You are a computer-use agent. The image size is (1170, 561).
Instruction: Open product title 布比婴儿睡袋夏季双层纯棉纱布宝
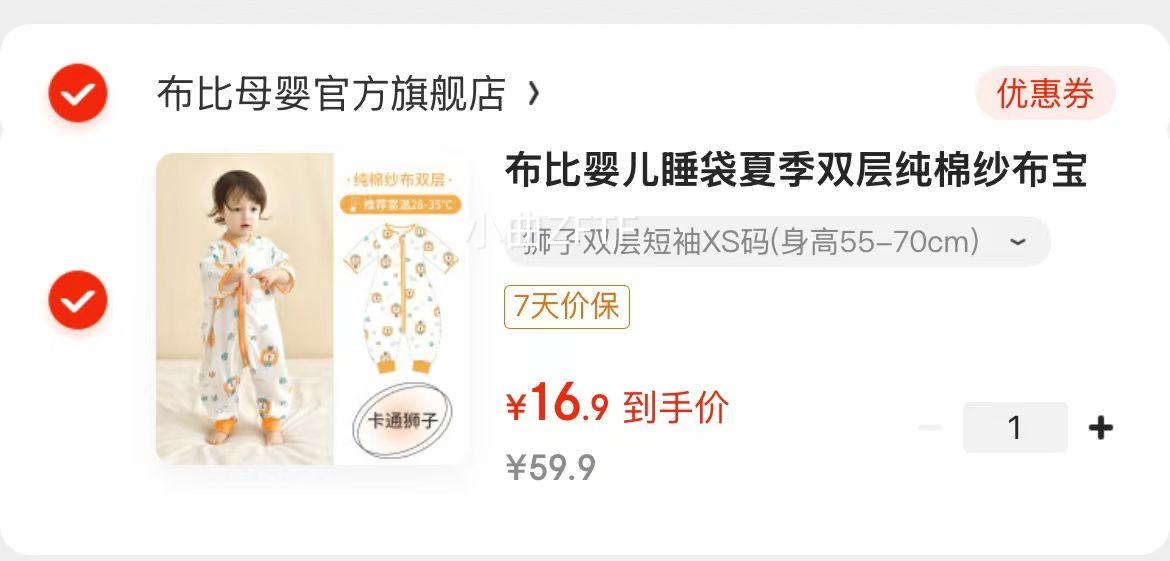pos(795,172)
